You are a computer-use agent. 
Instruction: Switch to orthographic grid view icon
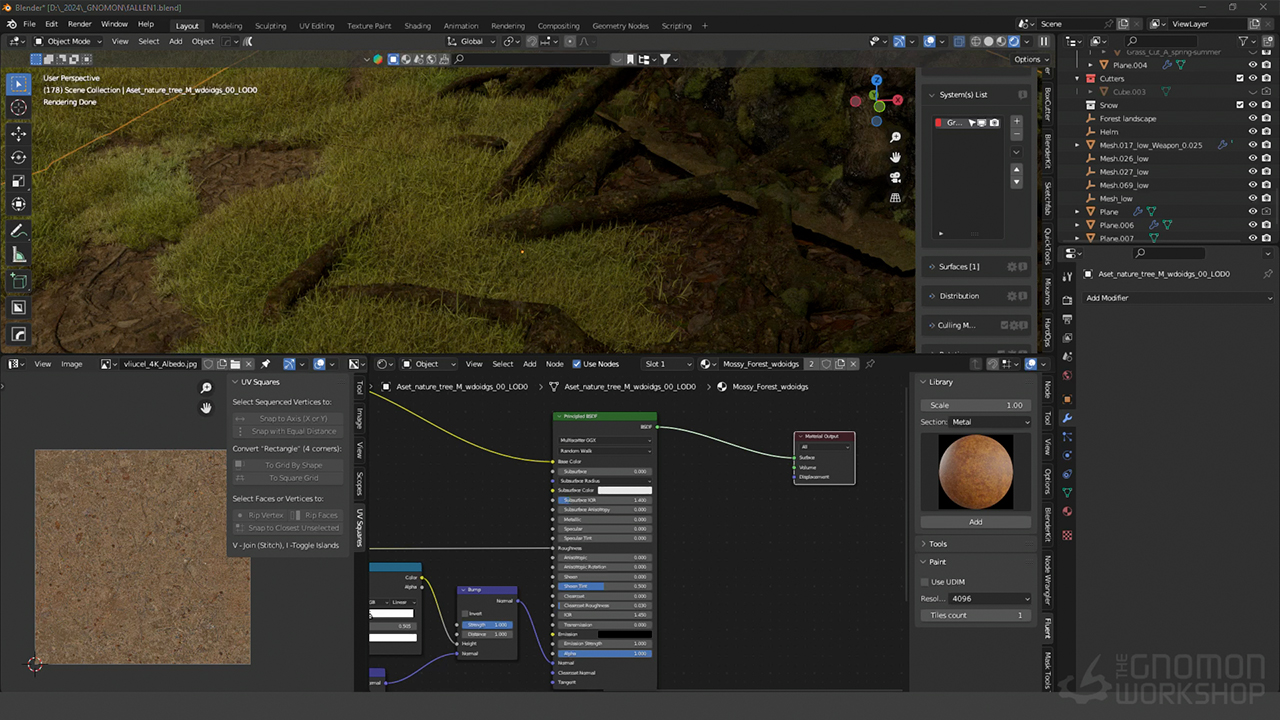point(895,198)
